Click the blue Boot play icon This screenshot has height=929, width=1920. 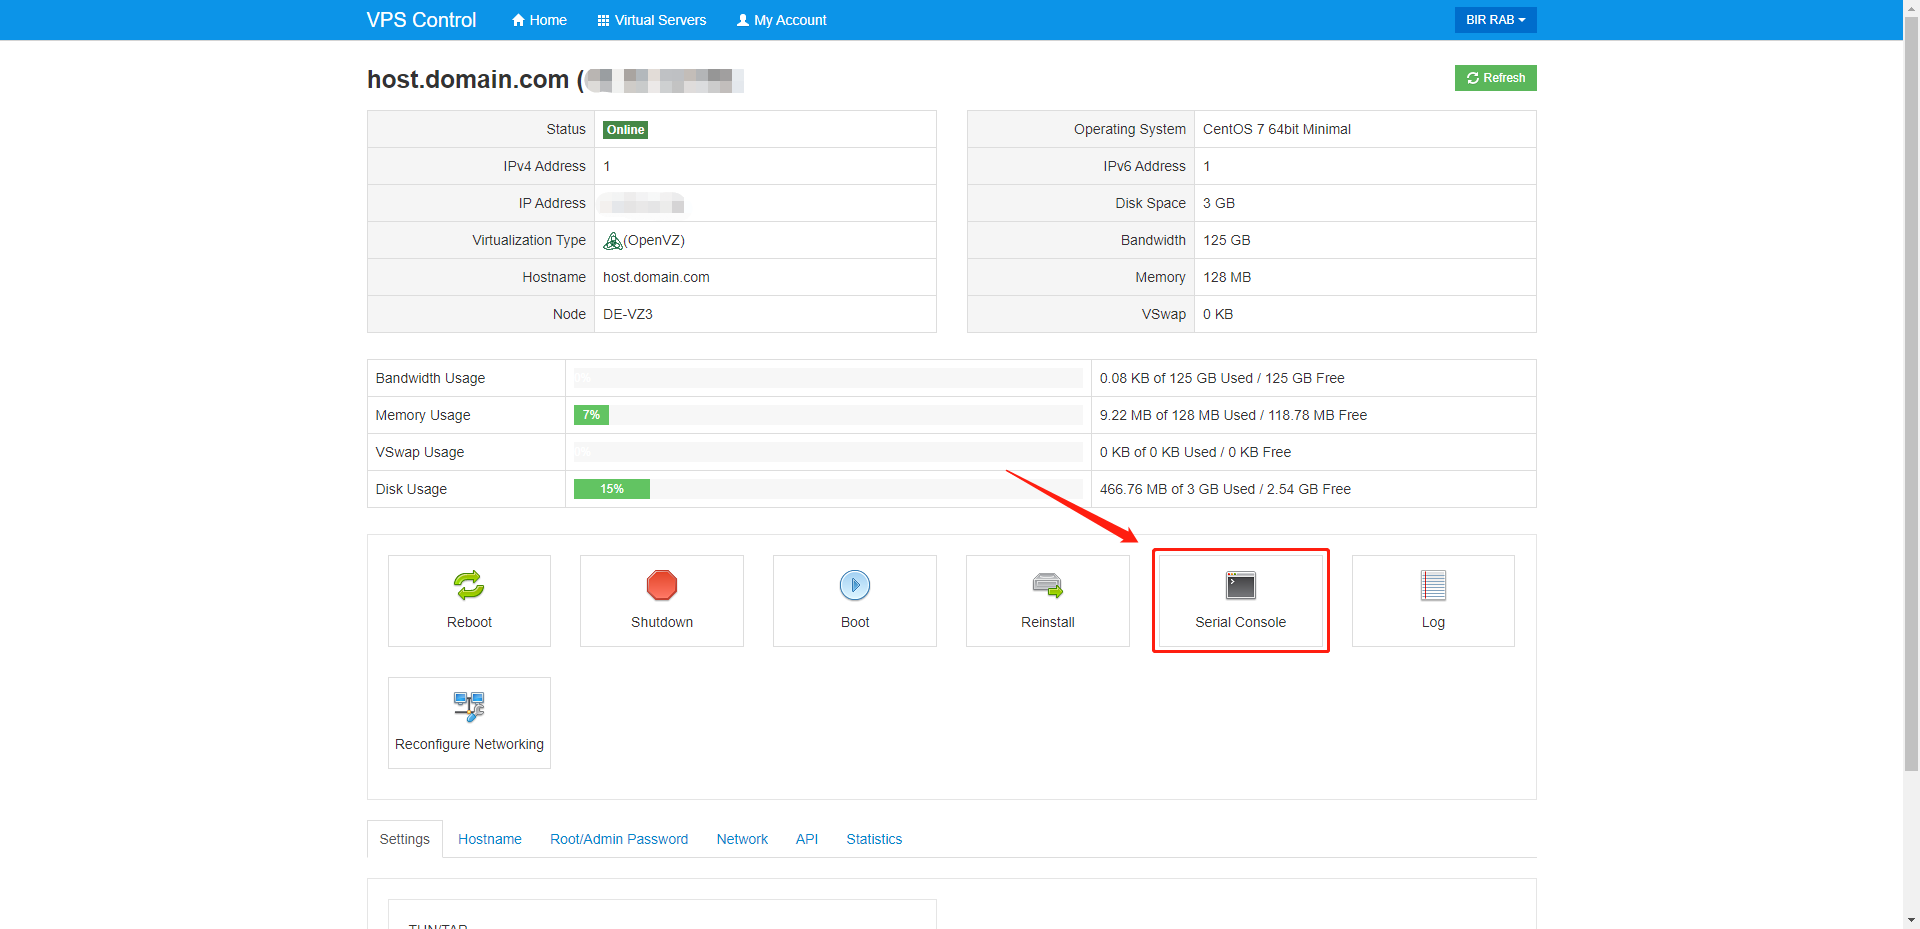tap(855, 585)
